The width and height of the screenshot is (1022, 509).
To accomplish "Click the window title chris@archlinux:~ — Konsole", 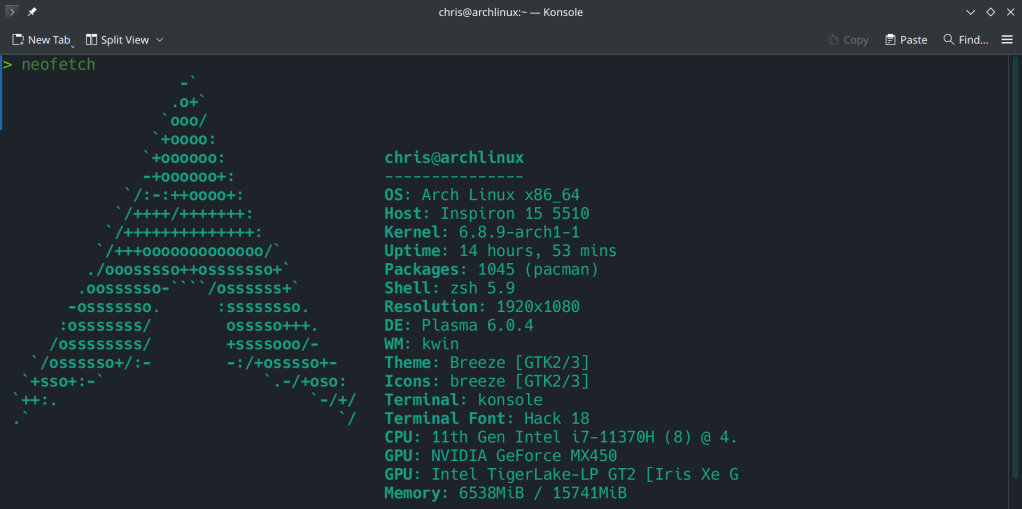I will coord(510,12).
